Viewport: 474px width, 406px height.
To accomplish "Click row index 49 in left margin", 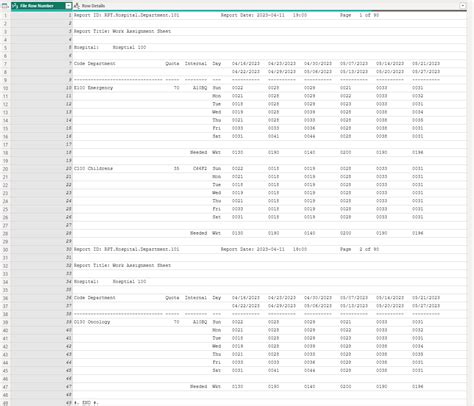I will click(5, 403).
